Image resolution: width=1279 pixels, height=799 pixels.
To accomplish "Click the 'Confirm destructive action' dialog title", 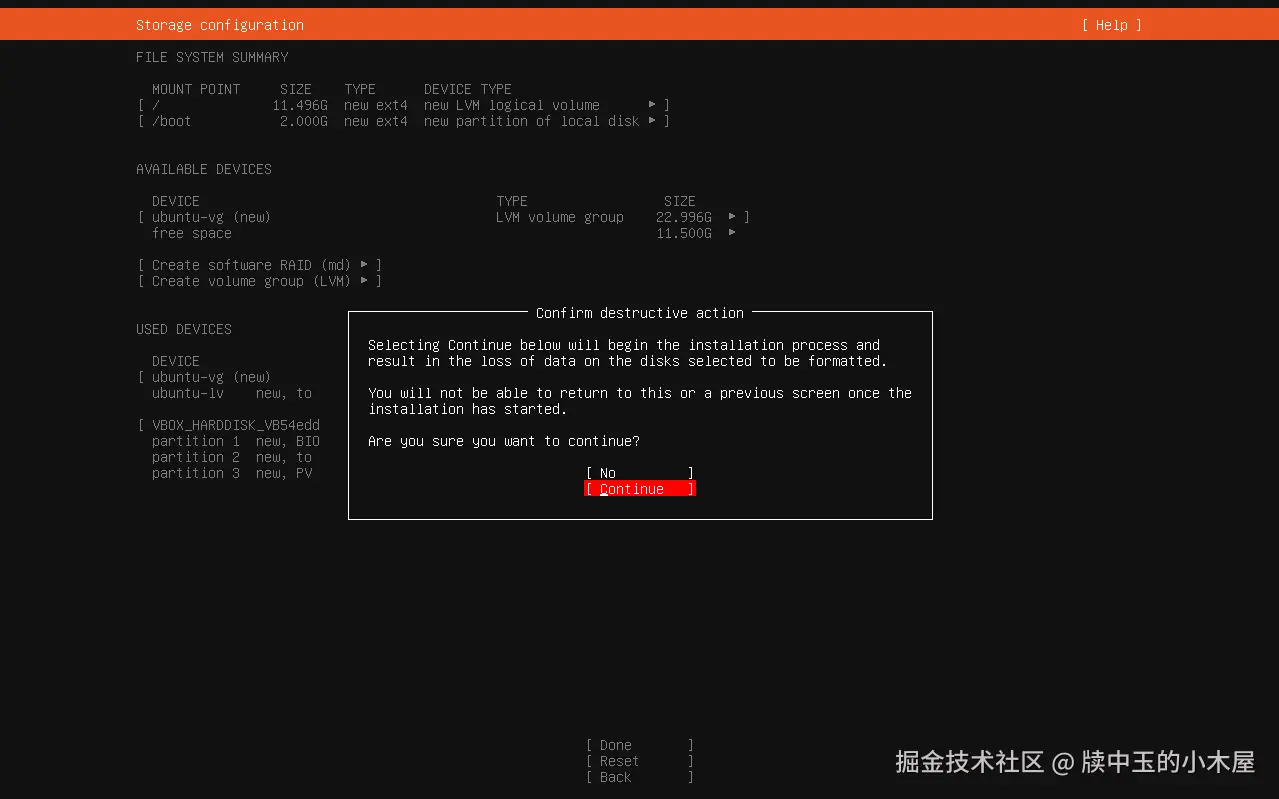I will coord(640,313).
